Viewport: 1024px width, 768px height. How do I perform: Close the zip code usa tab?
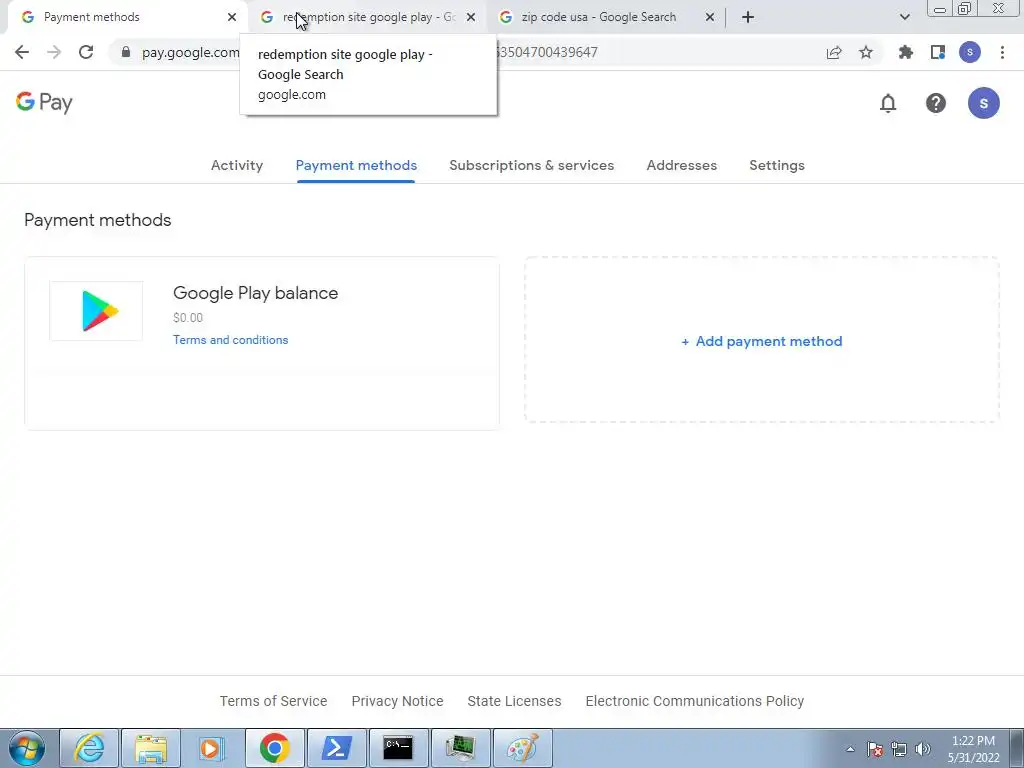(x=710, y=17)
